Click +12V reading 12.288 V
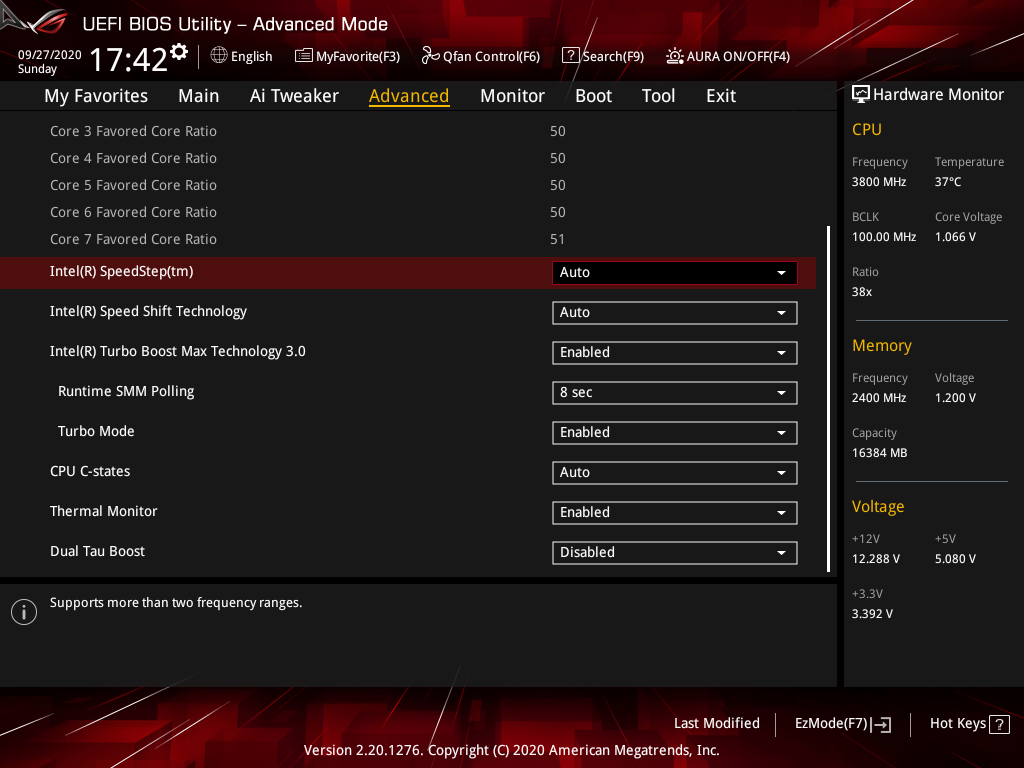This screenshot has height=768, width=1024. click(x=876, y=559)
